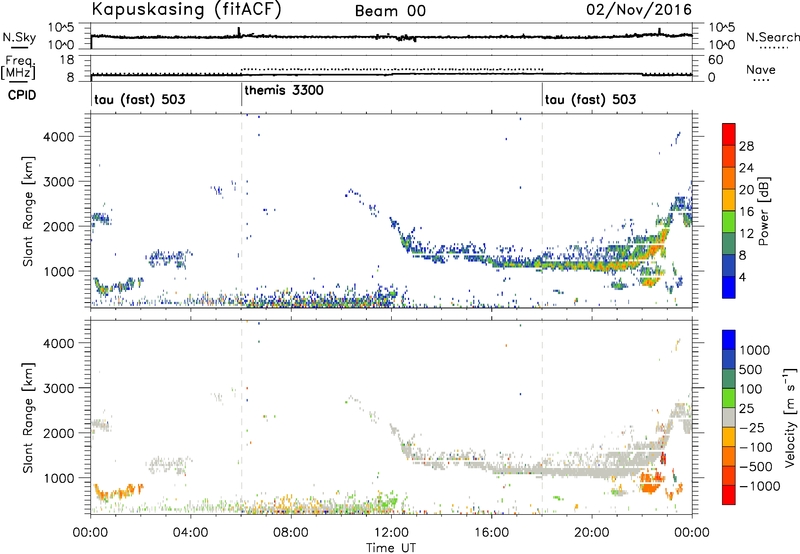Image resolution: width=800 pixels, height=554 pixels.
Task: Click the 'Kapuskasing (fitACF)' title text
Action: click(x=186, y=10)
